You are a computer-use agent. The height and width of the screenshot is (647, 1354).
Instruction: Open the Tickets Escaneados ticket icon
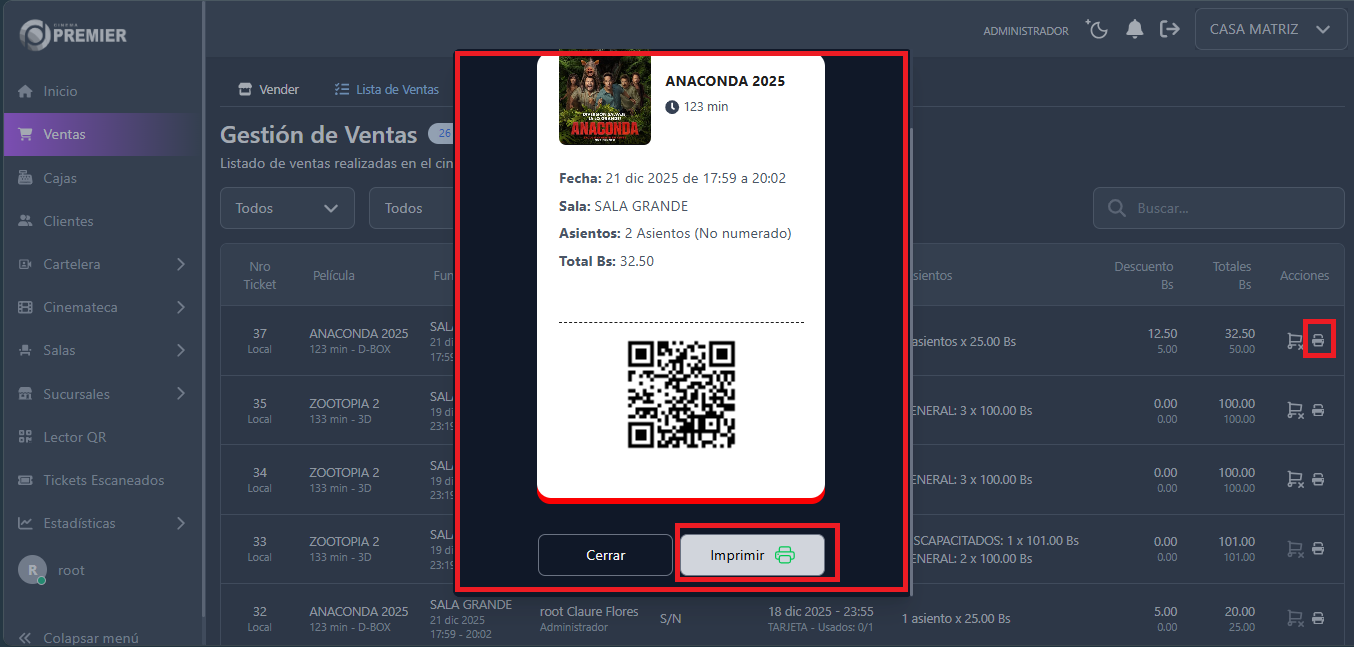point(24,479)
